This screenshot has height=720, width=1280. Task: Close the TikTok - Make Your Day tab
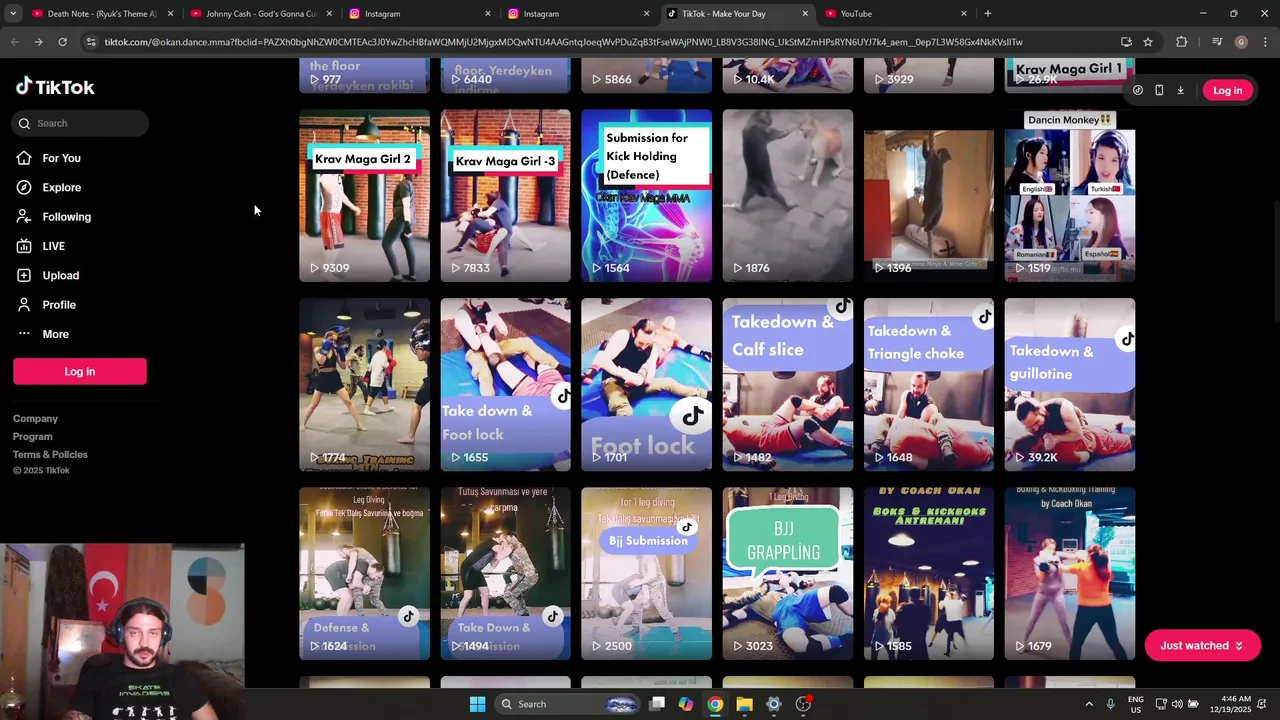pos(805,14)
